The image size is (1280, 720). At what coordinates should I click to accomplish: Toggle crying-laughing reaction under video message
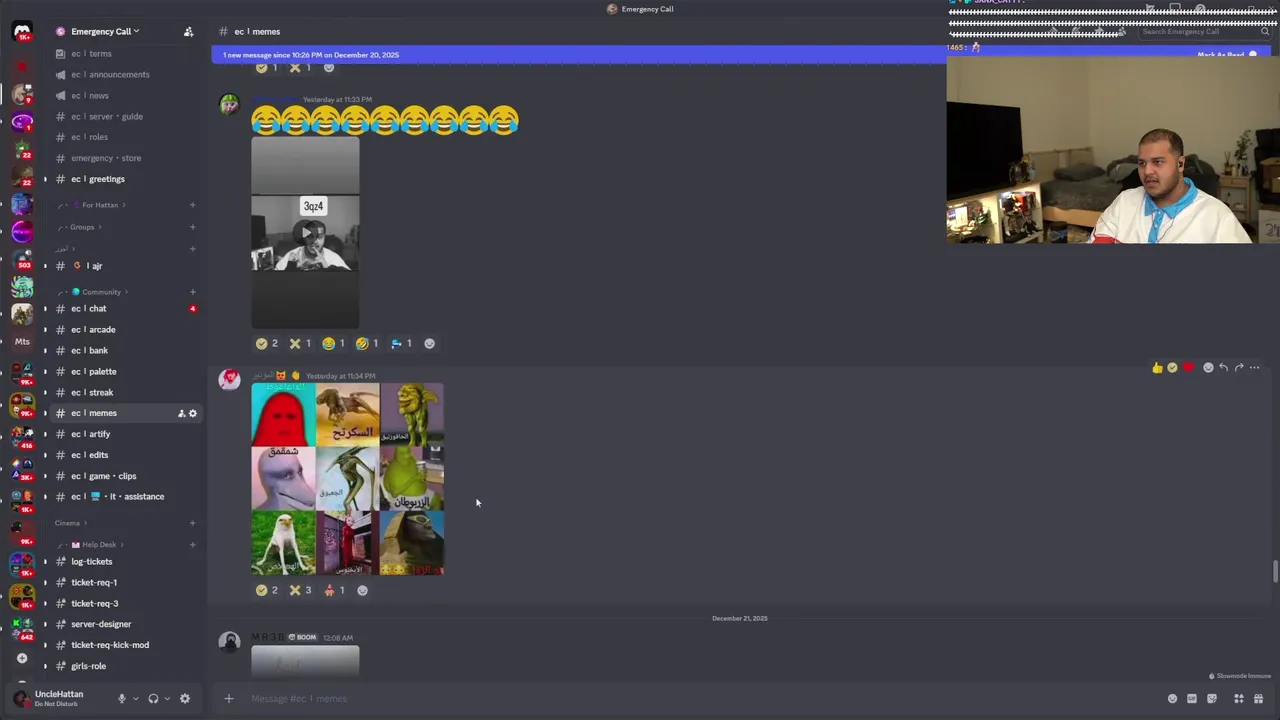(x=334, y=343)
